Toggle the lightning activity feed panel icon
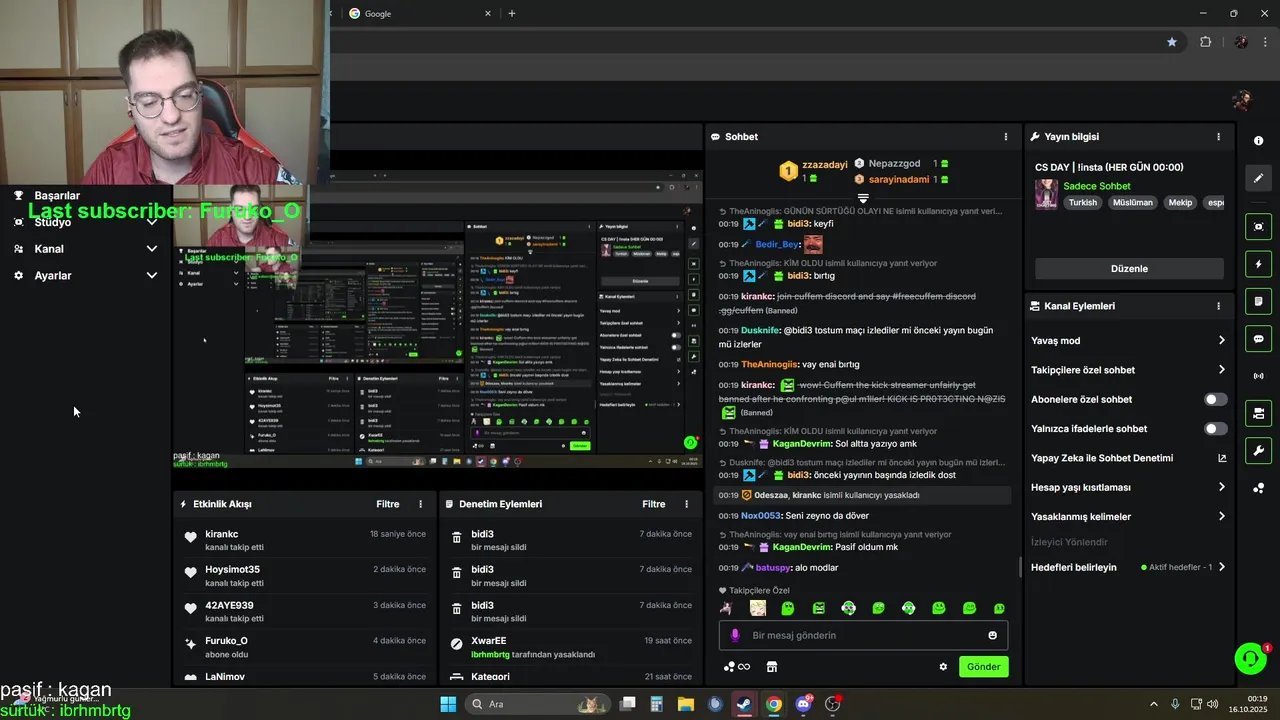1280x720 pixels. 1258,264
